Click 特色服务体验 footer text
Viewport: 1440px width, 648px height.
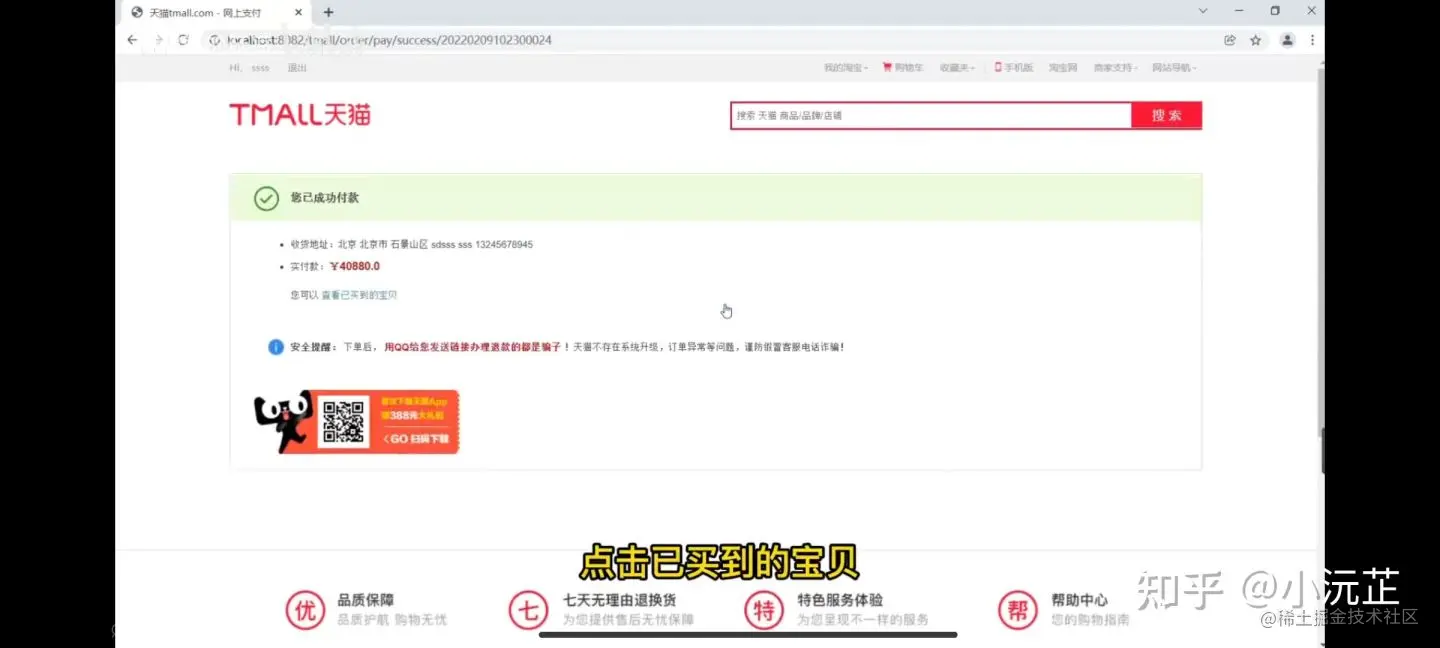pos(840,600)
